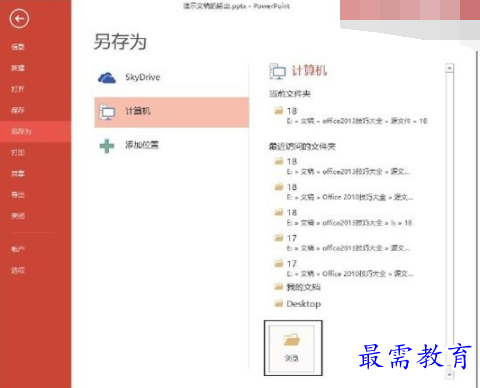Click 关闭 (Close) in the sidebar
This screenshot has width=480, height=388.
point(18,216)
